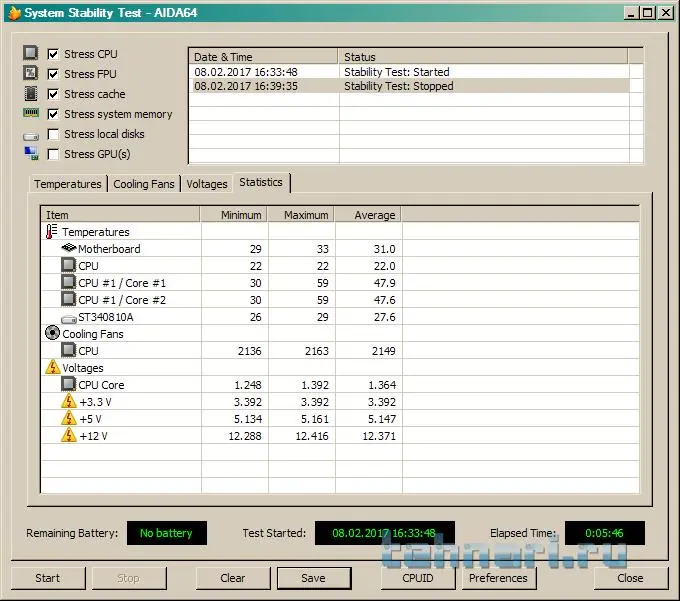Click the Motherboard sensor icon
Image resolution: width=680 pixels, height=601 pixels.
69,249
